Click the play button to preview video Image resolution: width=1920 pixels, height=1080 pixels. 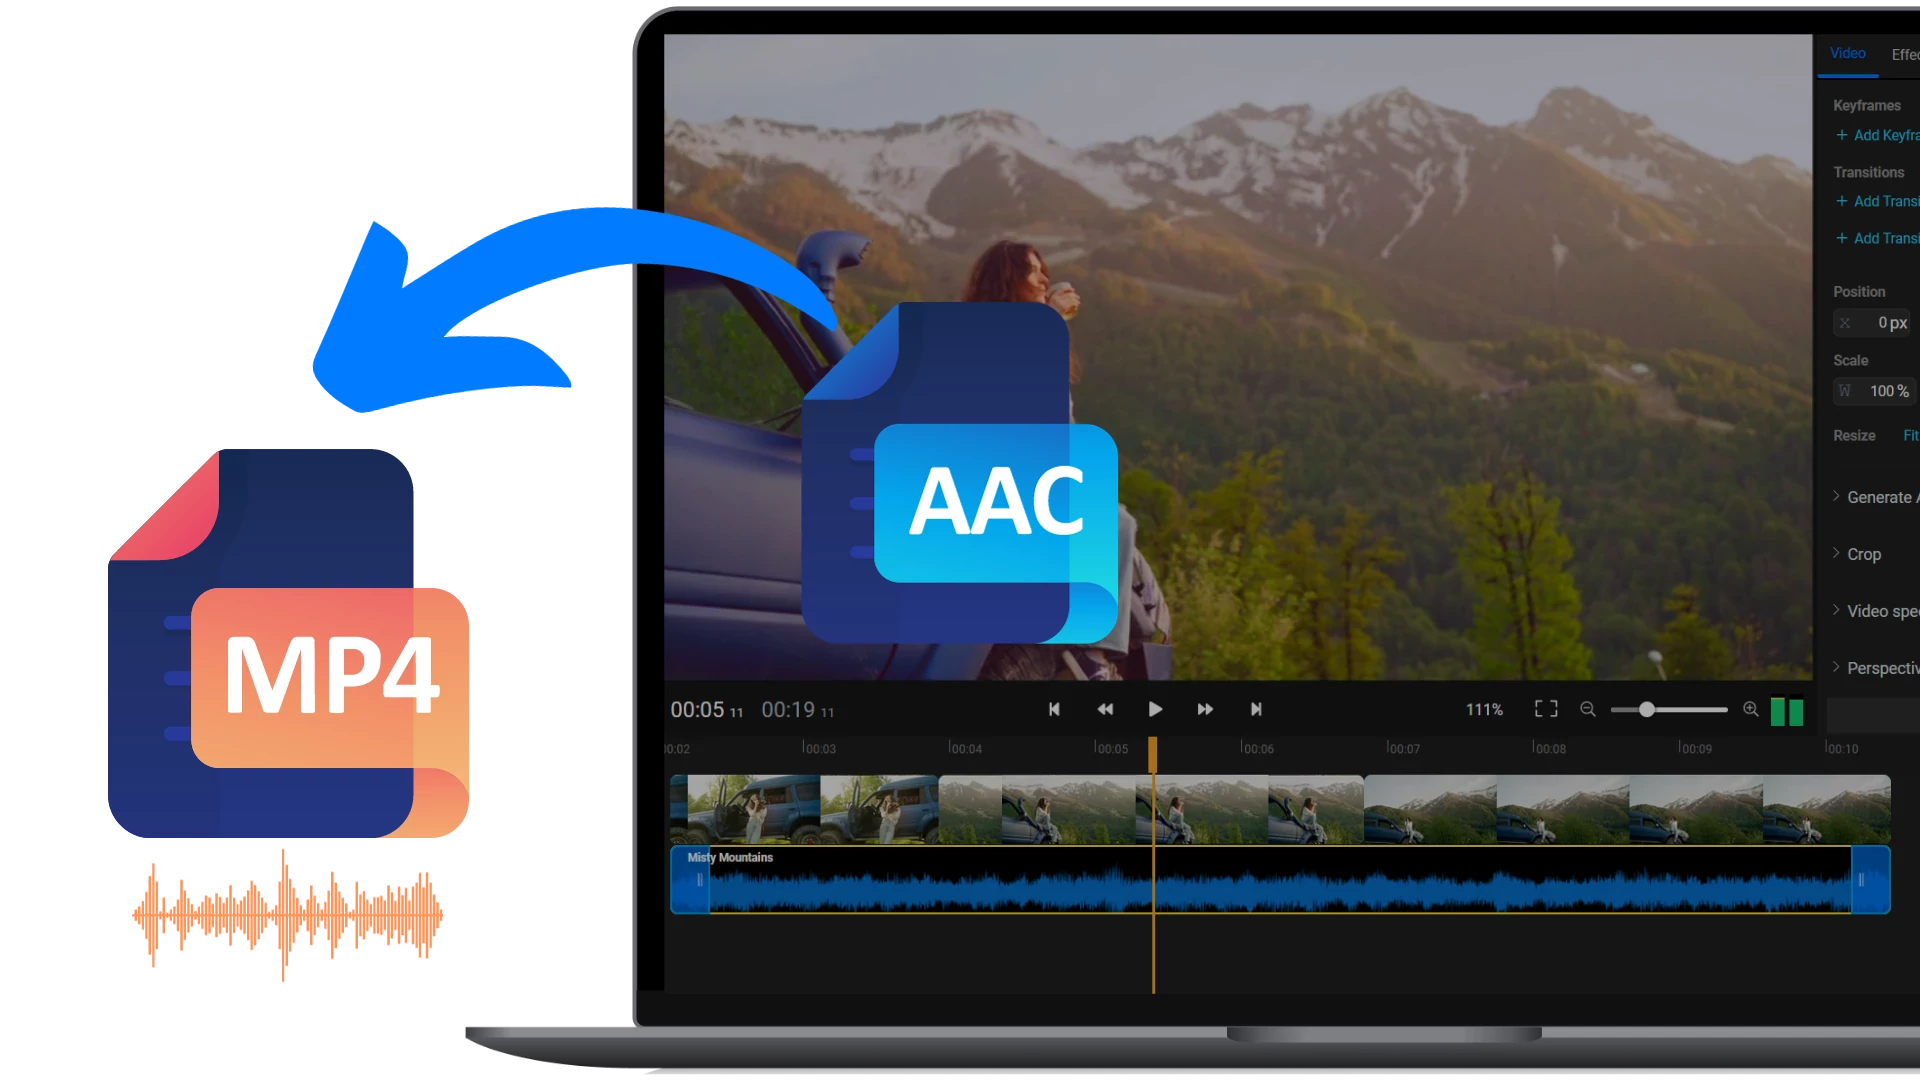(x=1155, y=709)
